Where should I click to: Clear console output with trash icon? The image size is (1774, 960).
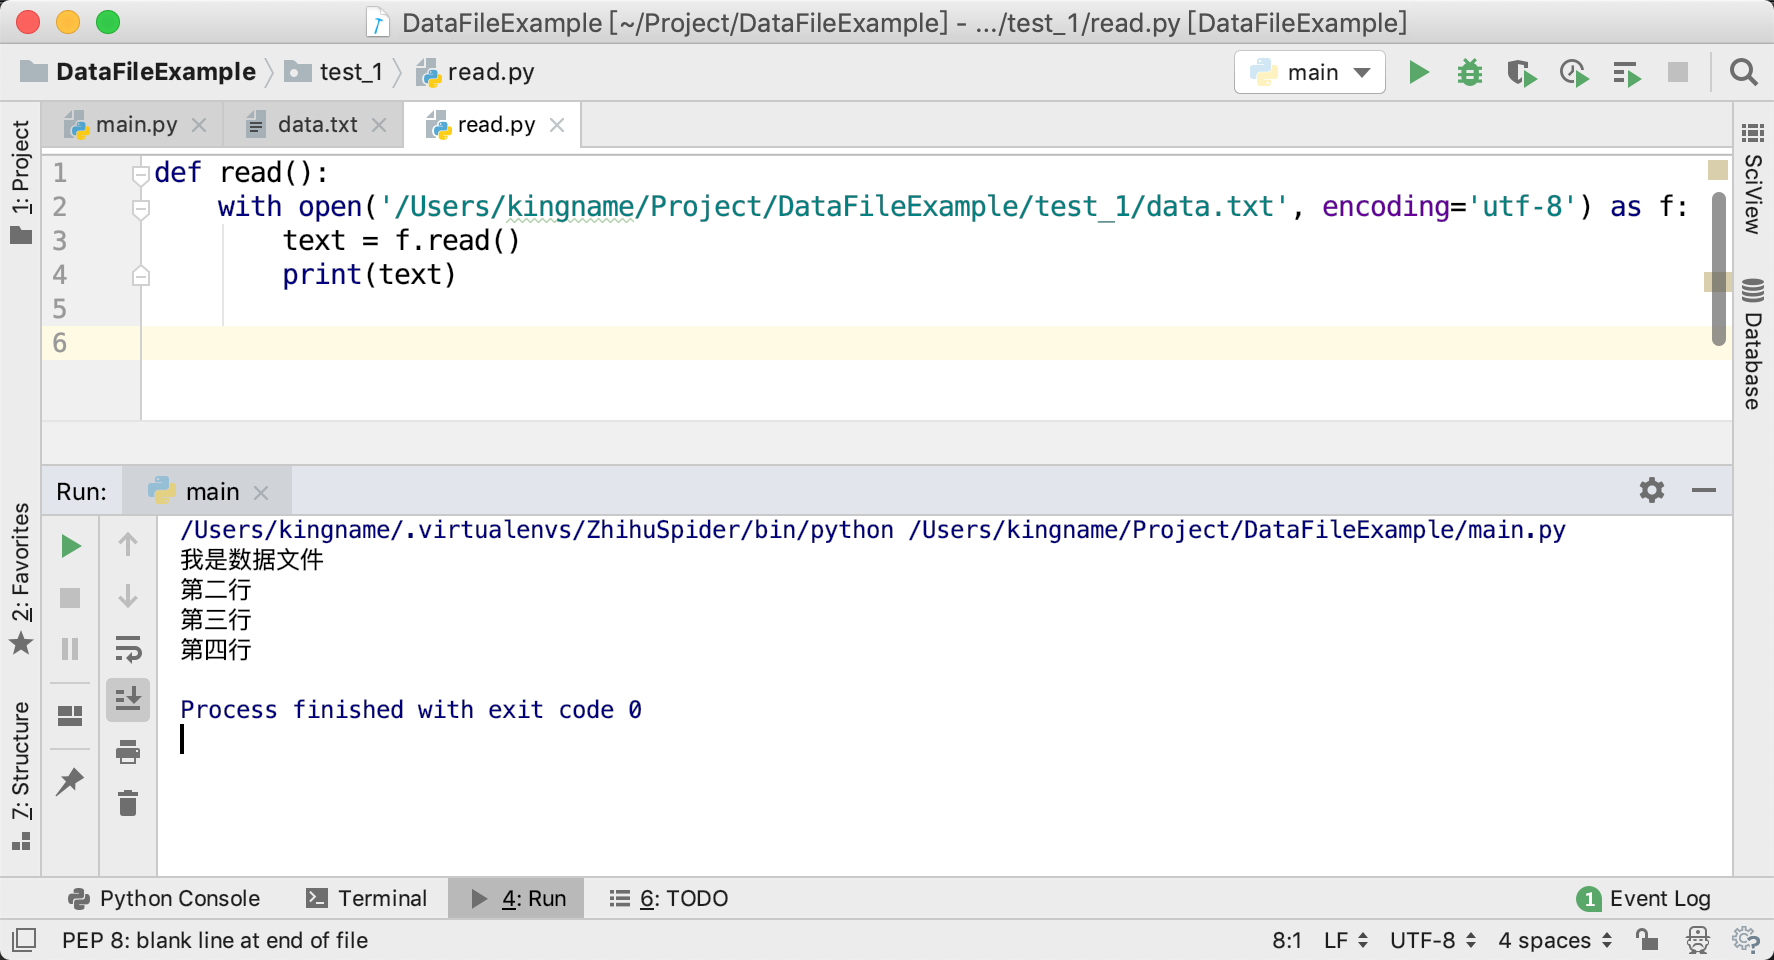(x=128, y=803)
